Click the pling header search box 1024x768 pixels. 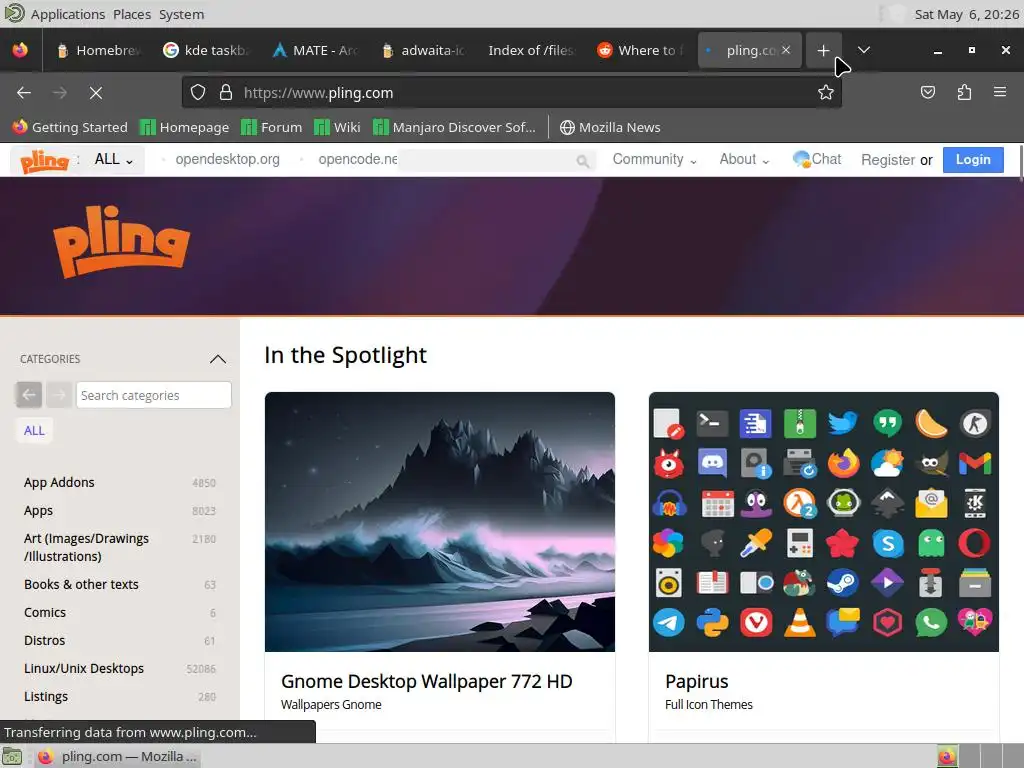pos(496,161)
